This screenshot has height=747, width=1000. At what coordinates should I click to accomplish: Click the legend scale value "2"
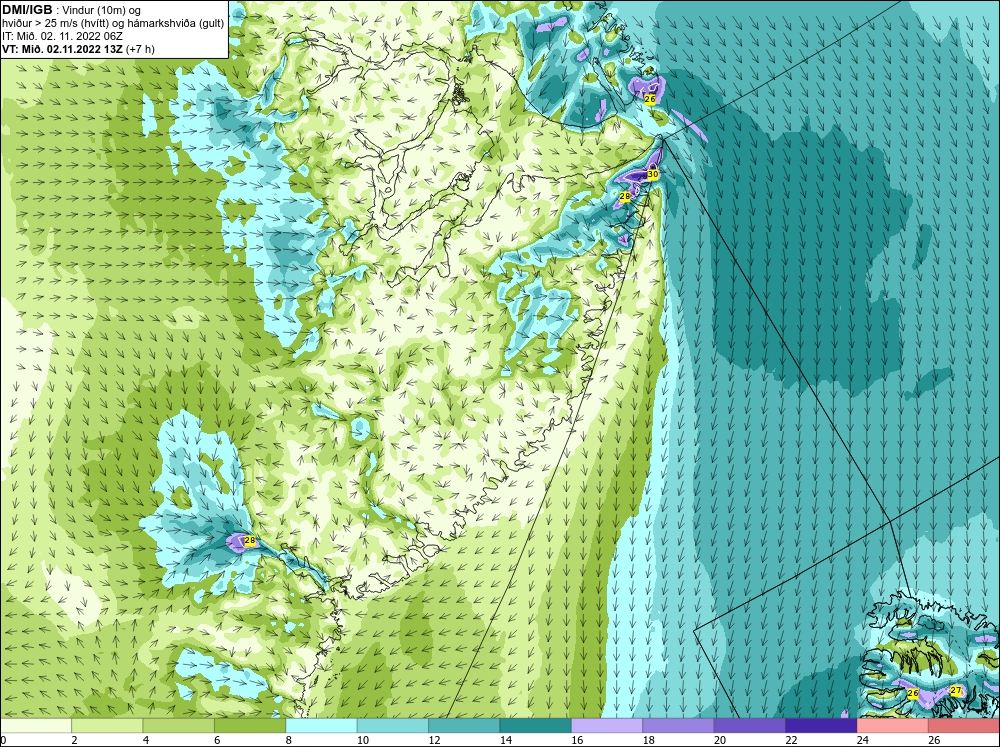coord(75,740)
